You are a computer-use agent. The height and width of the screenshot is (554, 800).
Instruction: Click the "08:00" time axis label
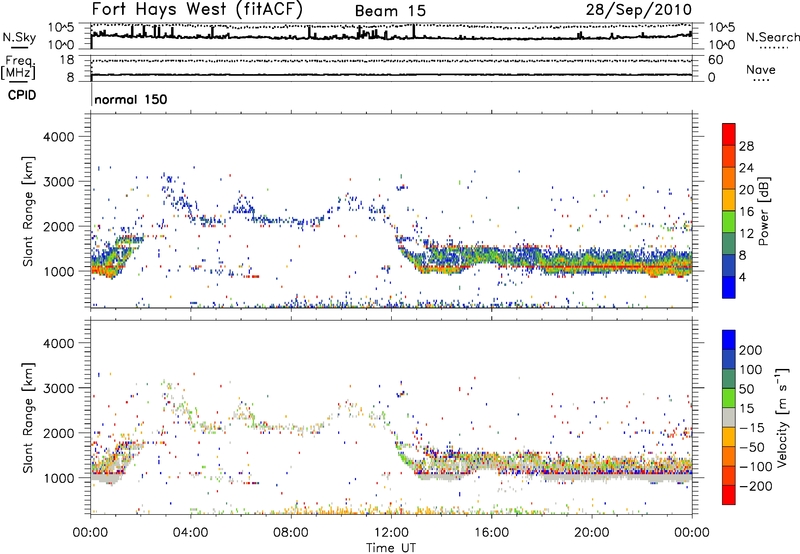(x=291, y=533)
